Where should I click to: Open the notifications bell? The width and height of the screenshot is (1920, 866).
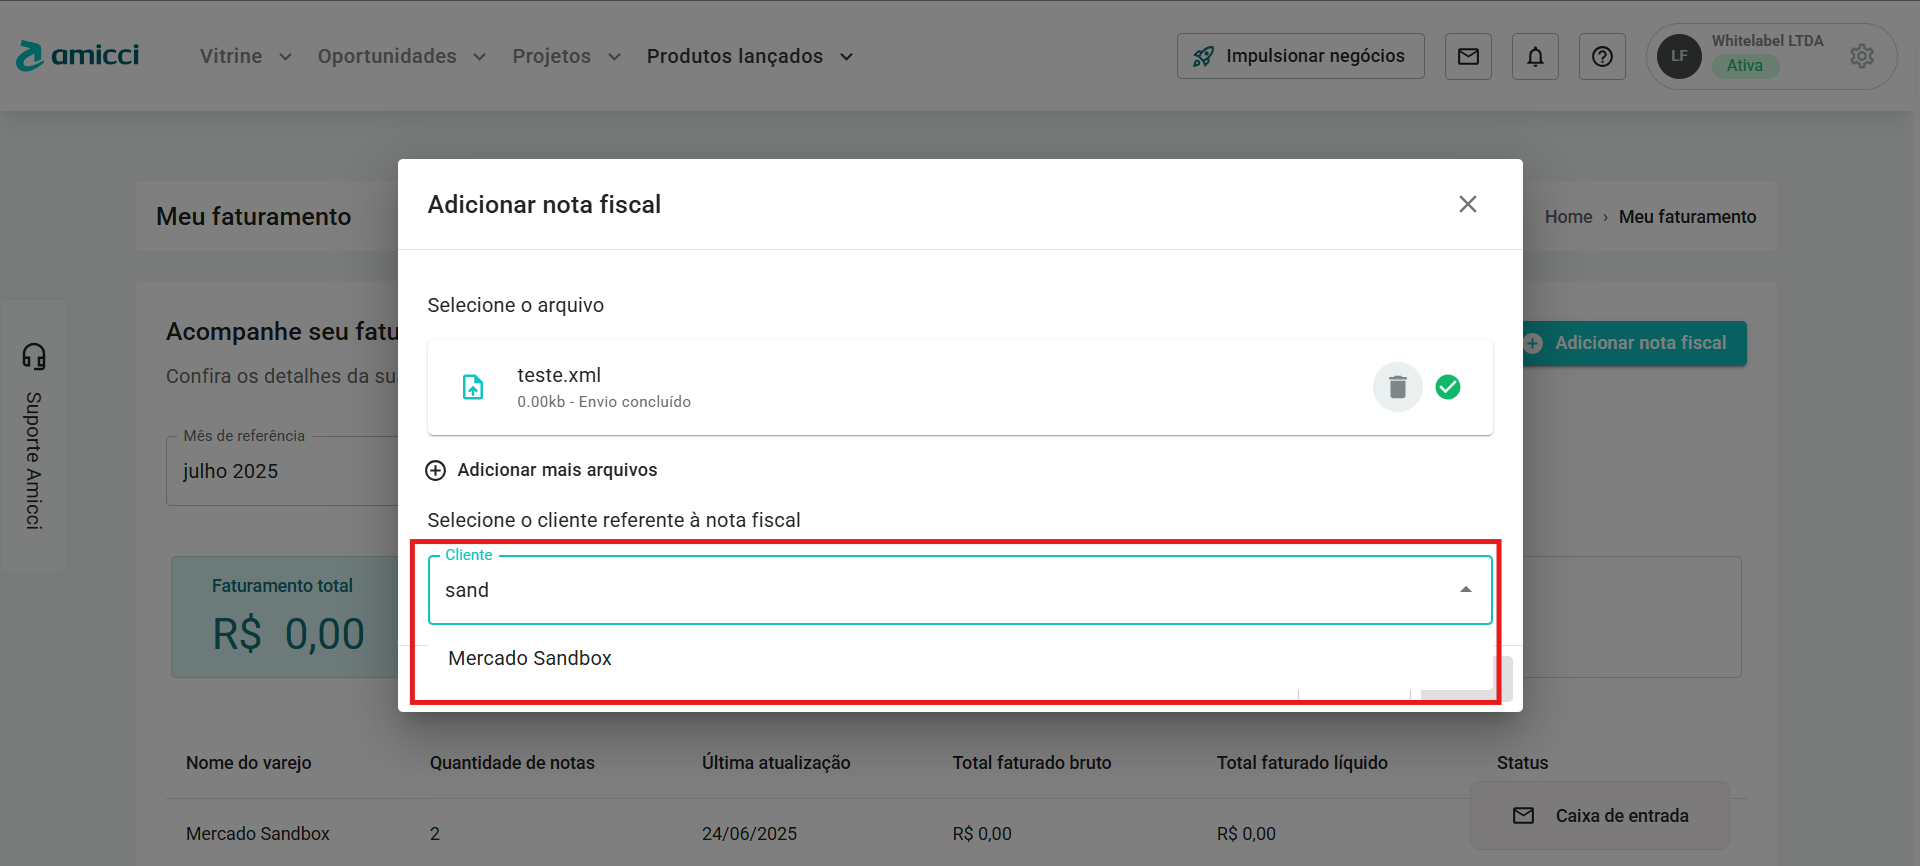pos(1535,57)
